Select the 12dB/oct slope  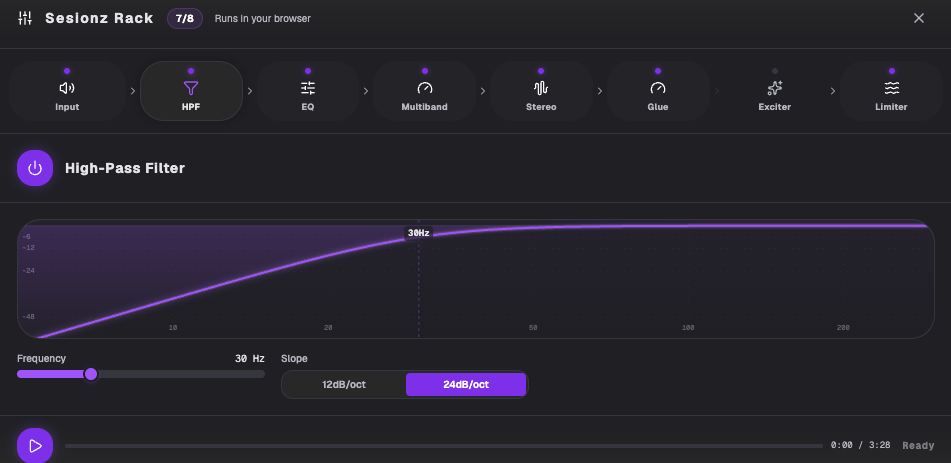point(344,385)
